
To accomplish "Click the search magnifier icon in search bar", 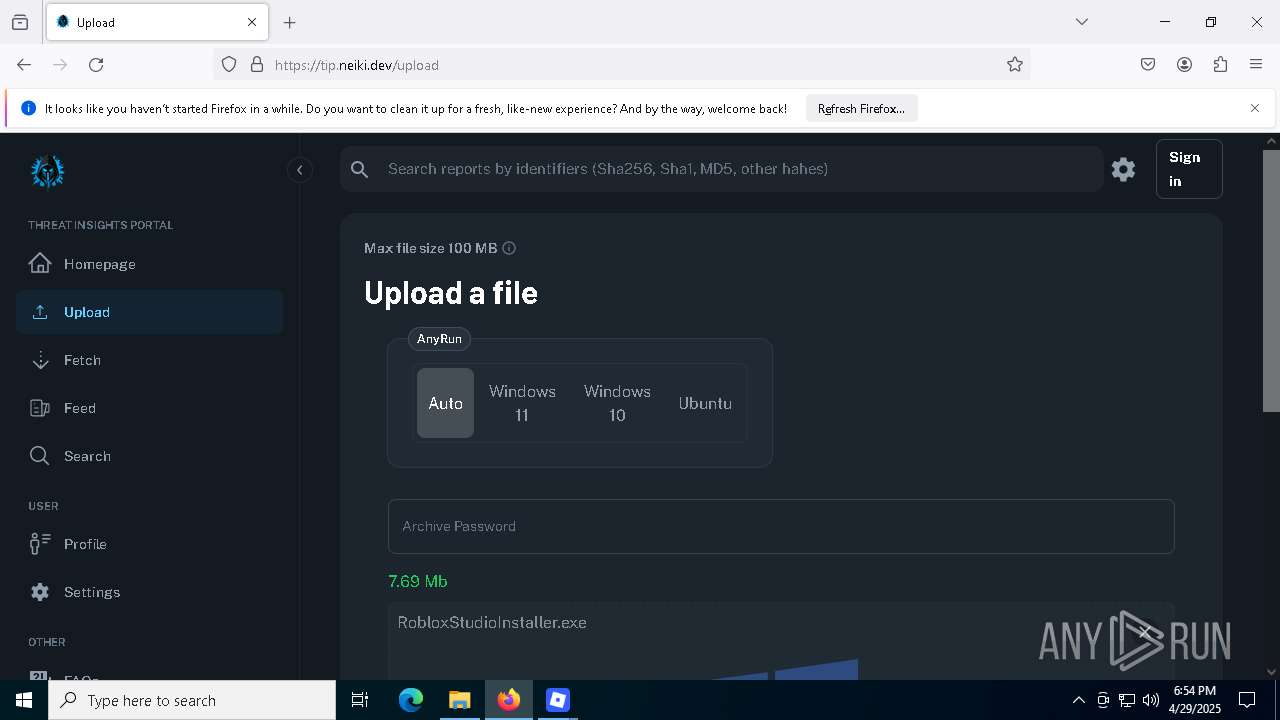I will [360, 170].
